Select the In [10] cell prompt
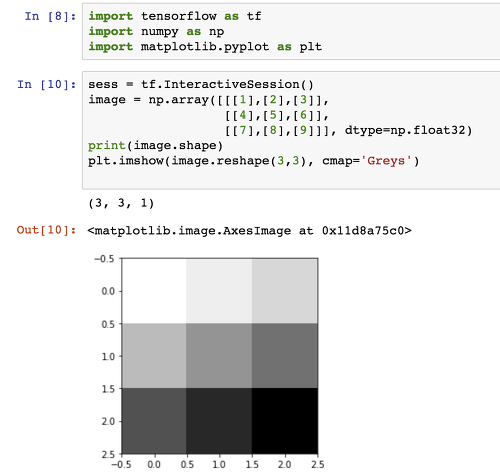This screenshot has height=476, width=500. [47, 84]
